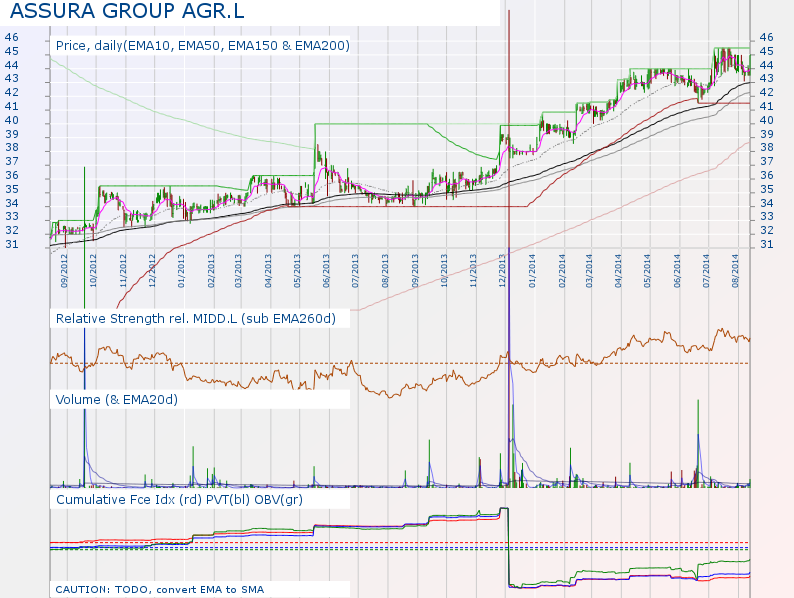Select the 05/2014 date axis label

coord(647,271)
